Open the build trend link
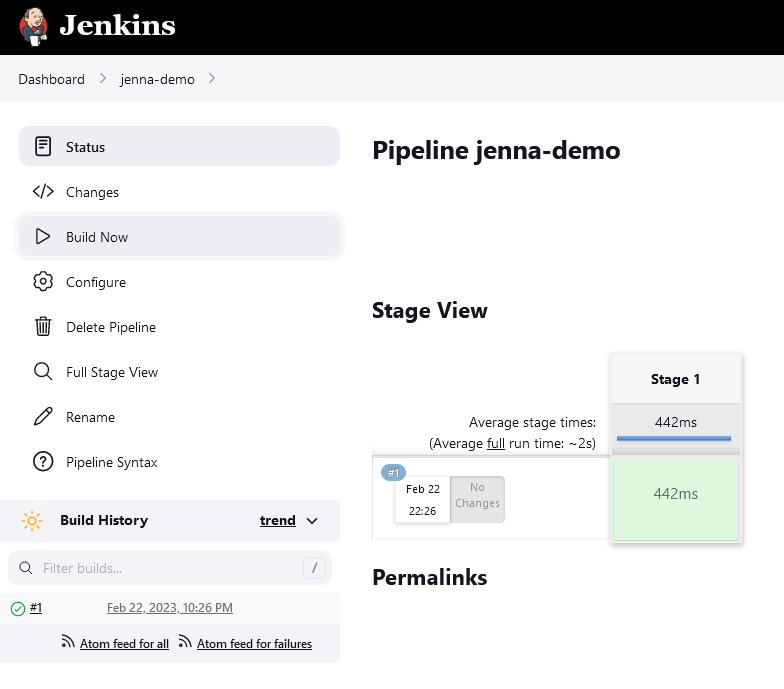The height and width of the screenshot is (689, 784). tap(278, 520)
